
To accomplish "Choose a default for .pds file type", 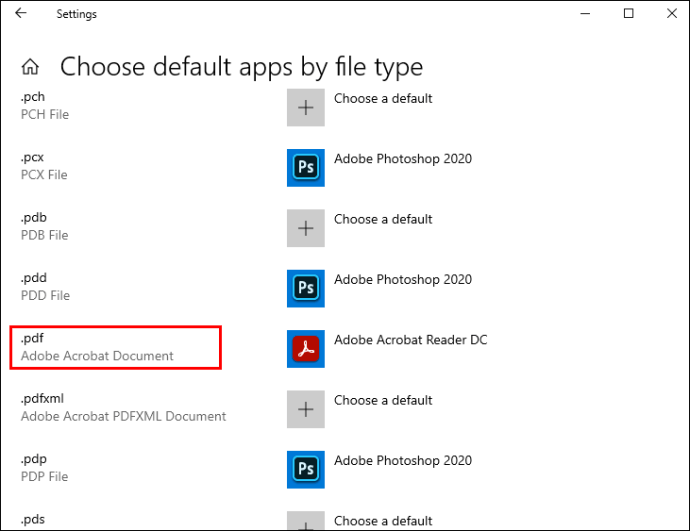I will pos(383,521).
